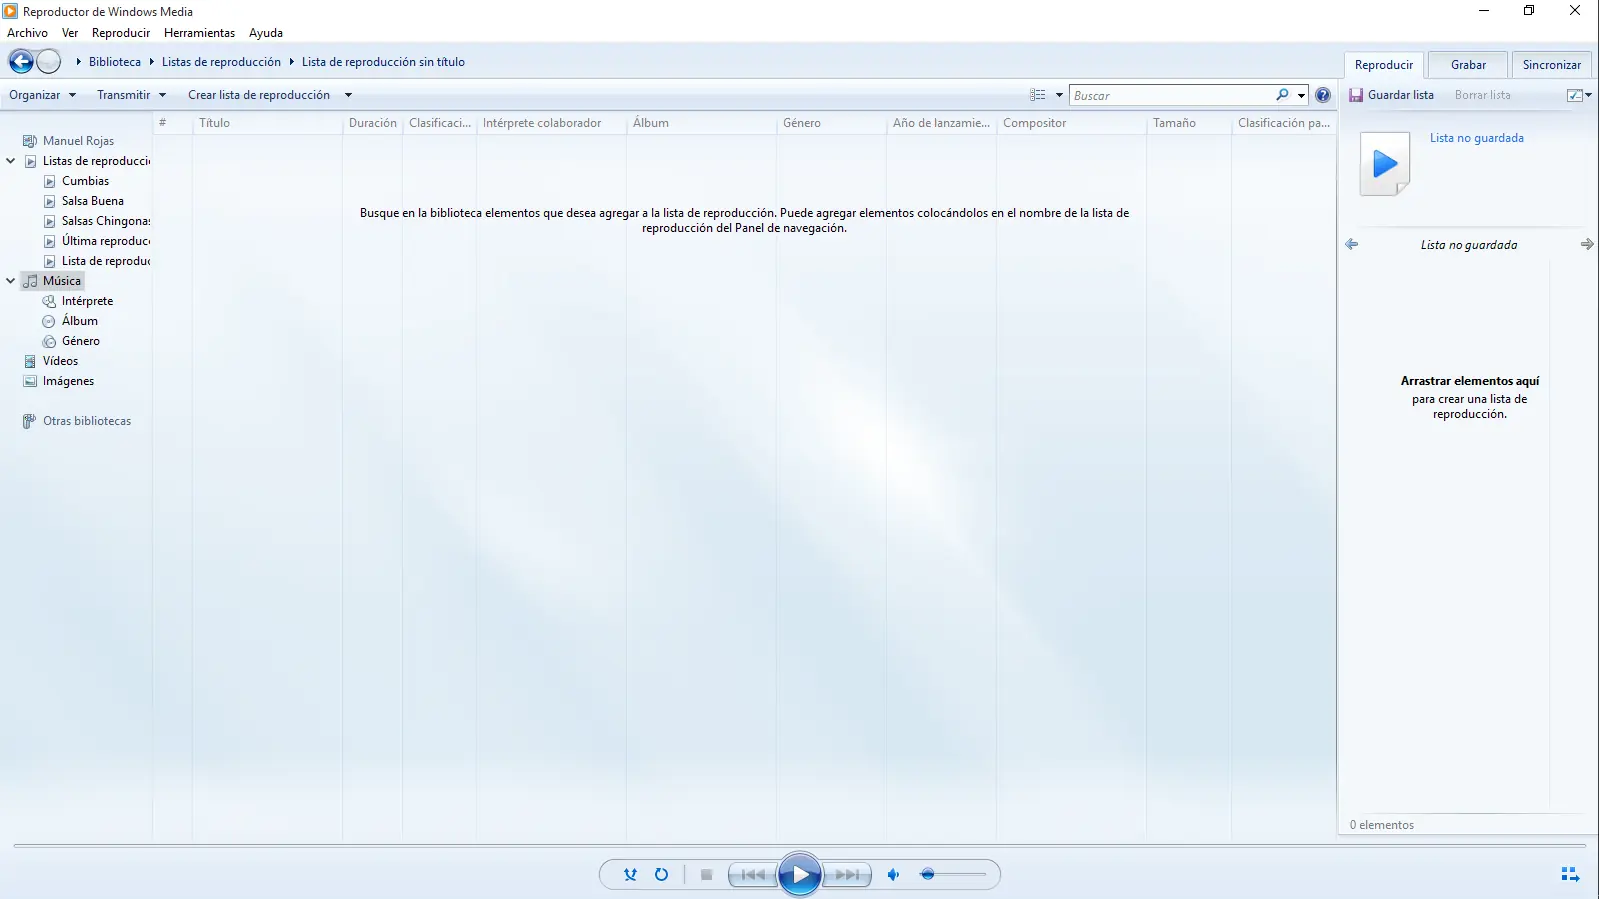Skip to the next track
This screenshot has height=899, width=1599.
pos(847,874)
